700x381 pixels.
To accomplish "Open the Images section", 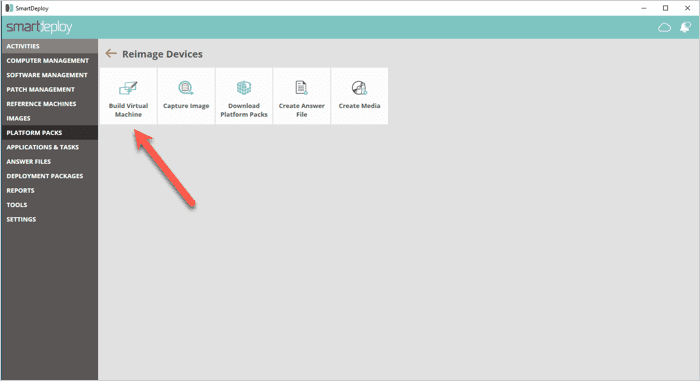I will click(50, 118).
